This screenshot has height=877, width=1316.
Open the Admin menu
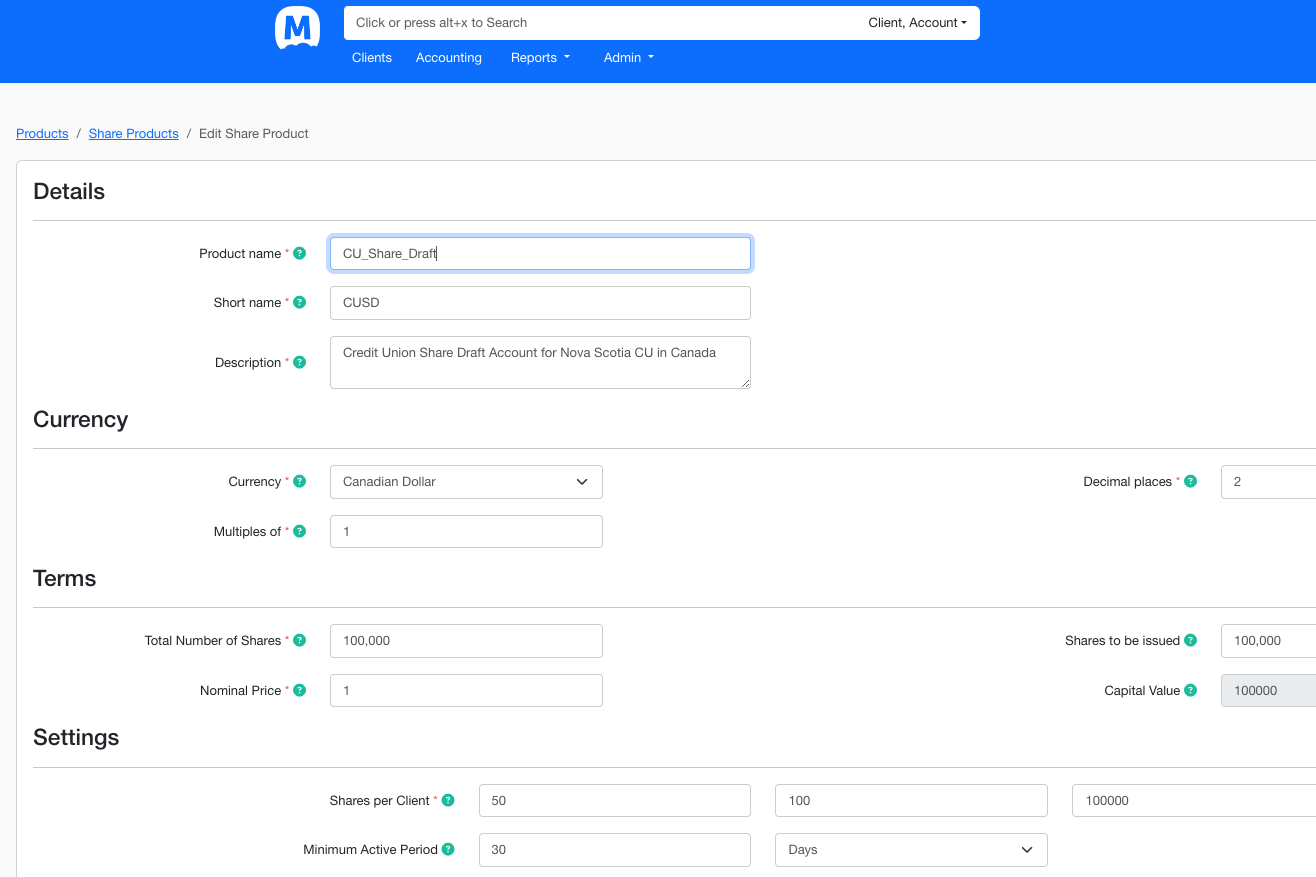coord(628,58)
